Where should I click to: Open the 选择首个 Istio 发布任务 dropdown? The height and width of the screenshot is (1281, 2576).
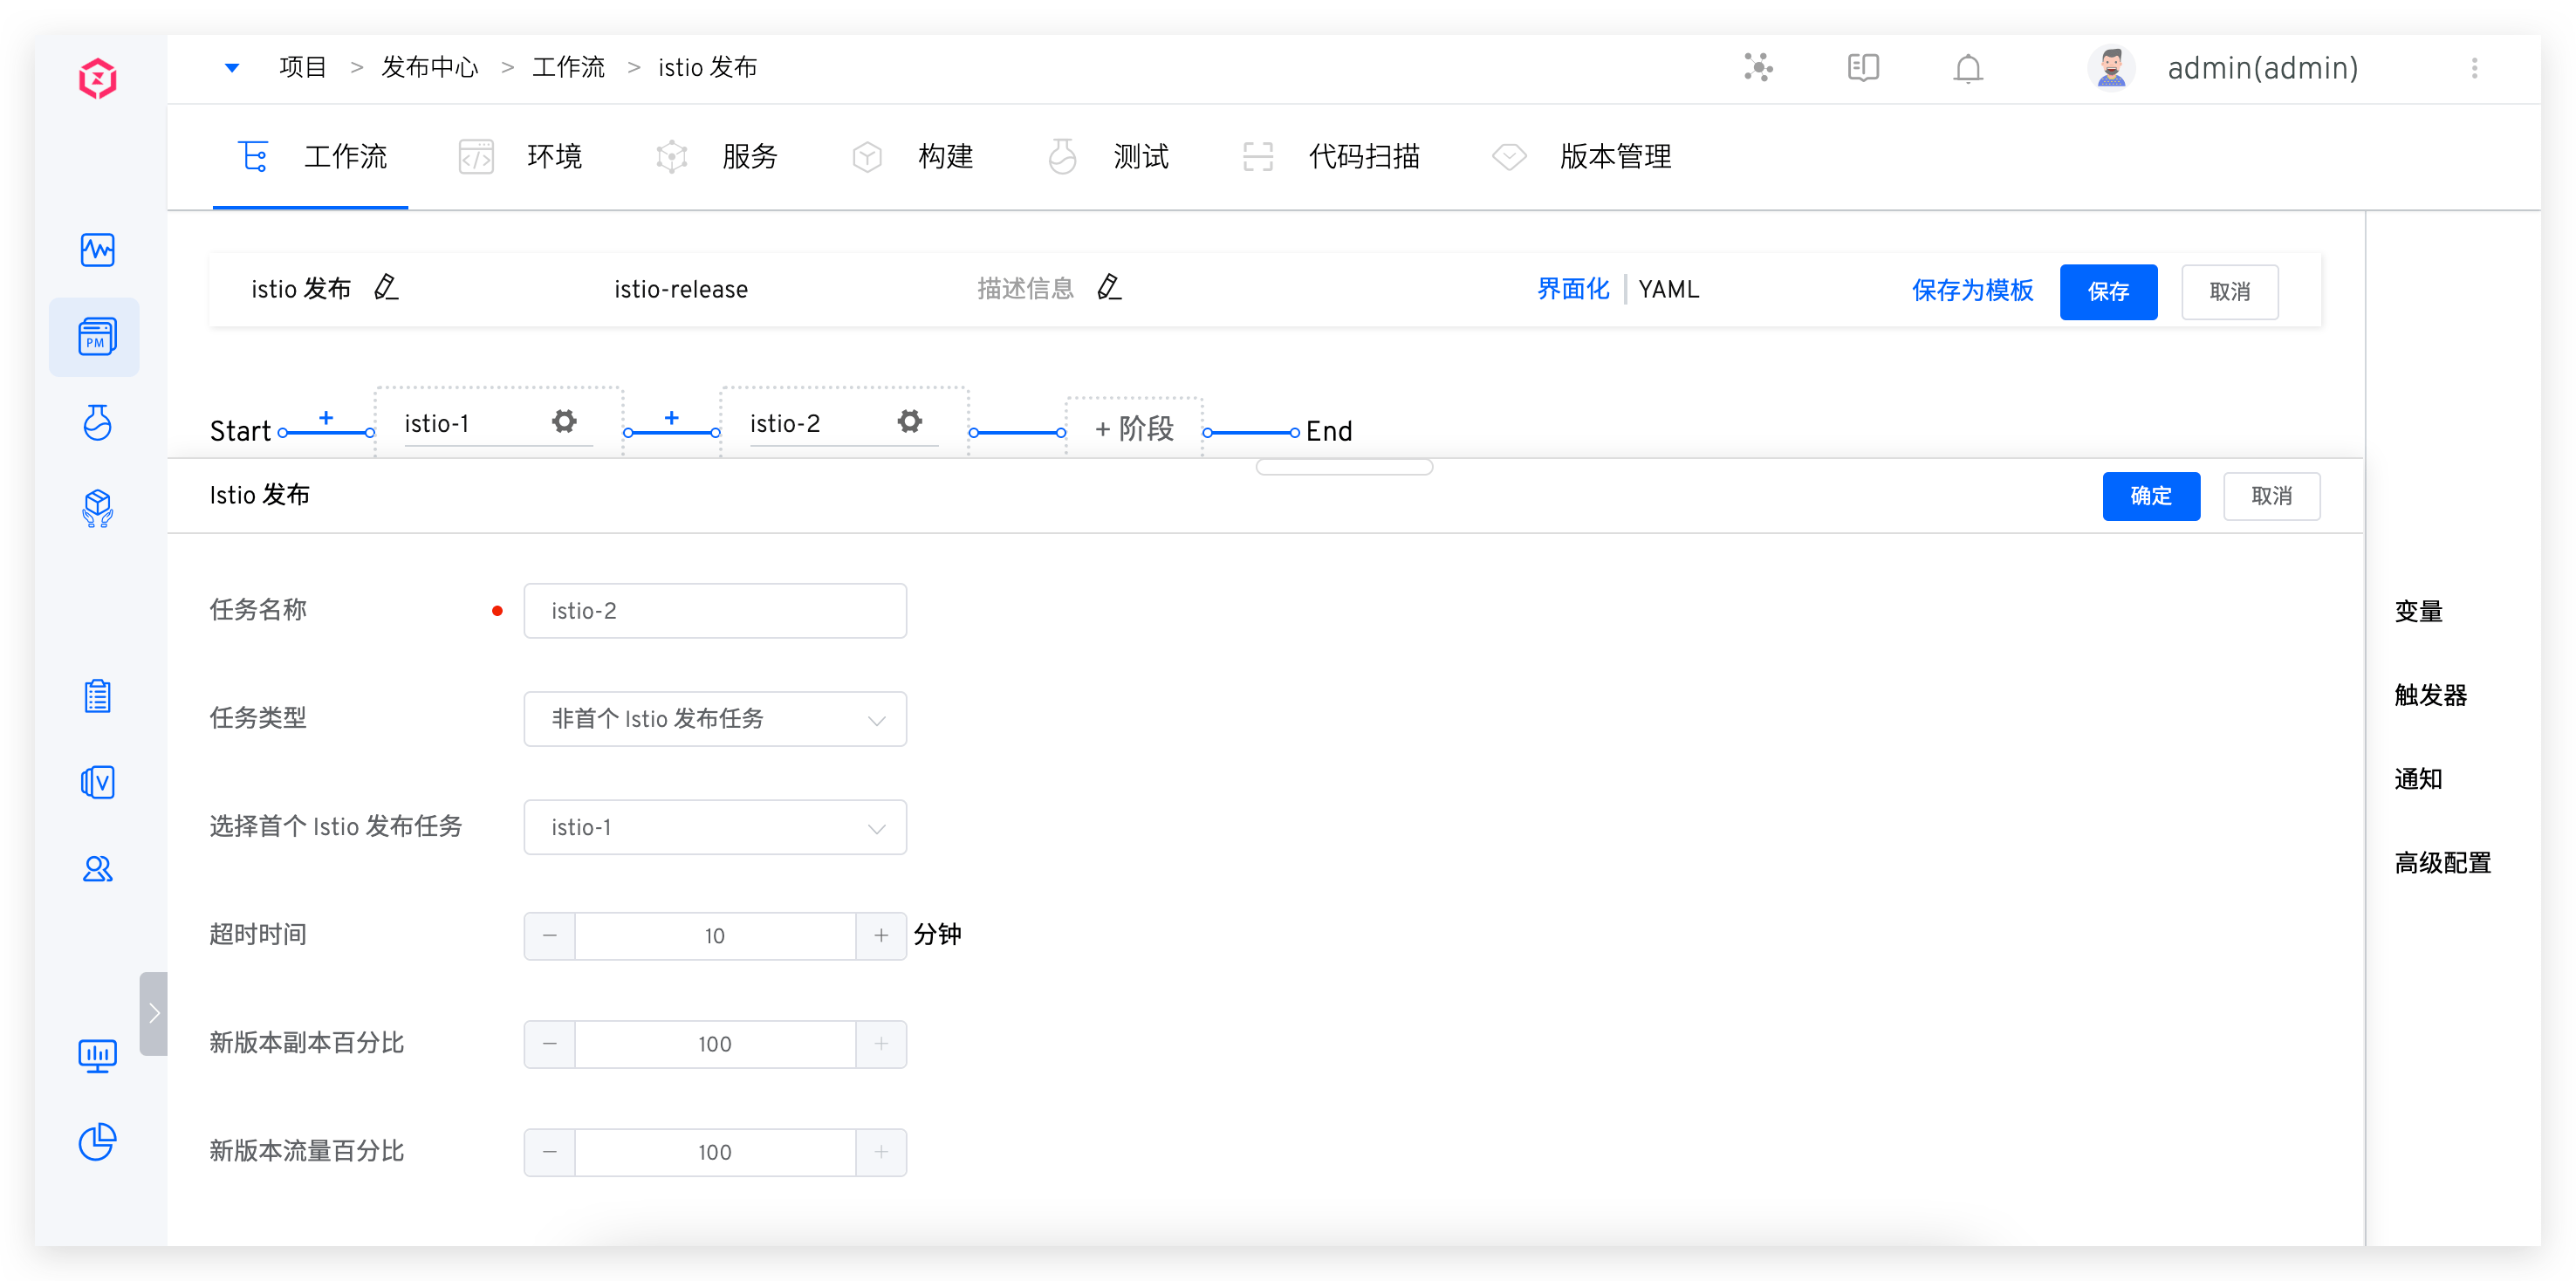[x=714, y=827]
